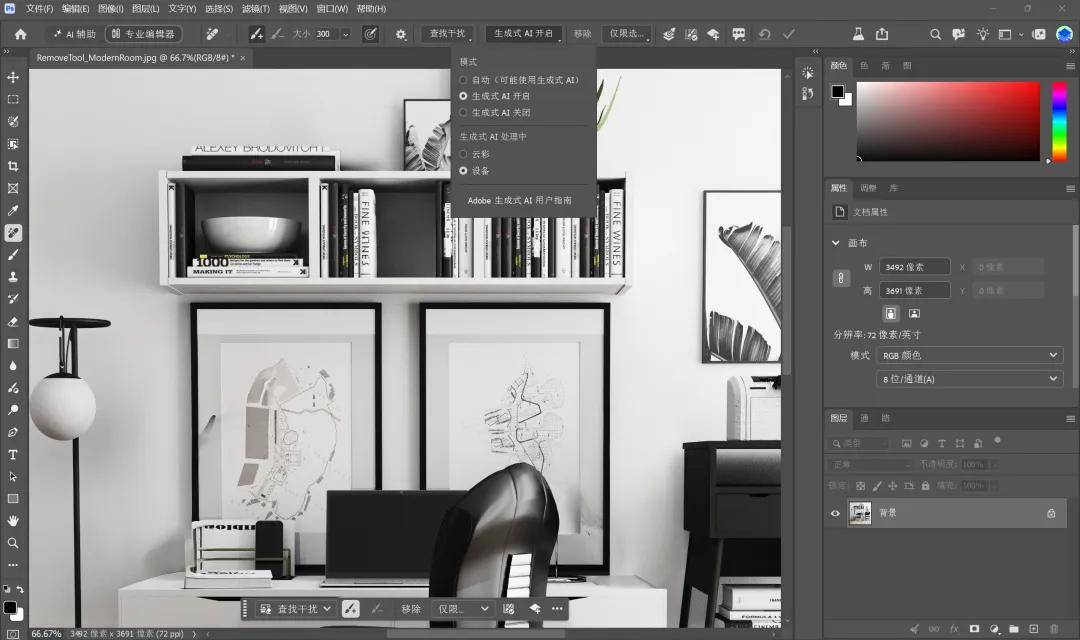Select the Move tool in the left toolbar
Viewport: 1080px width, 640px height.
12,77
